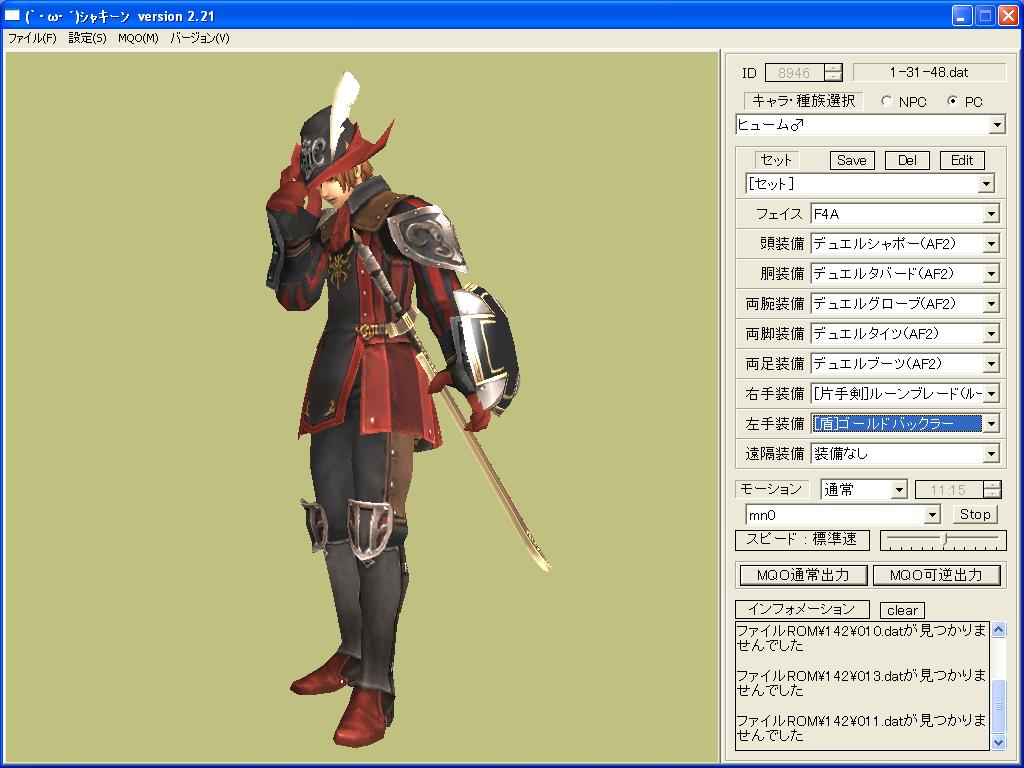
Task: Click the Del set button
Action: 907,160
